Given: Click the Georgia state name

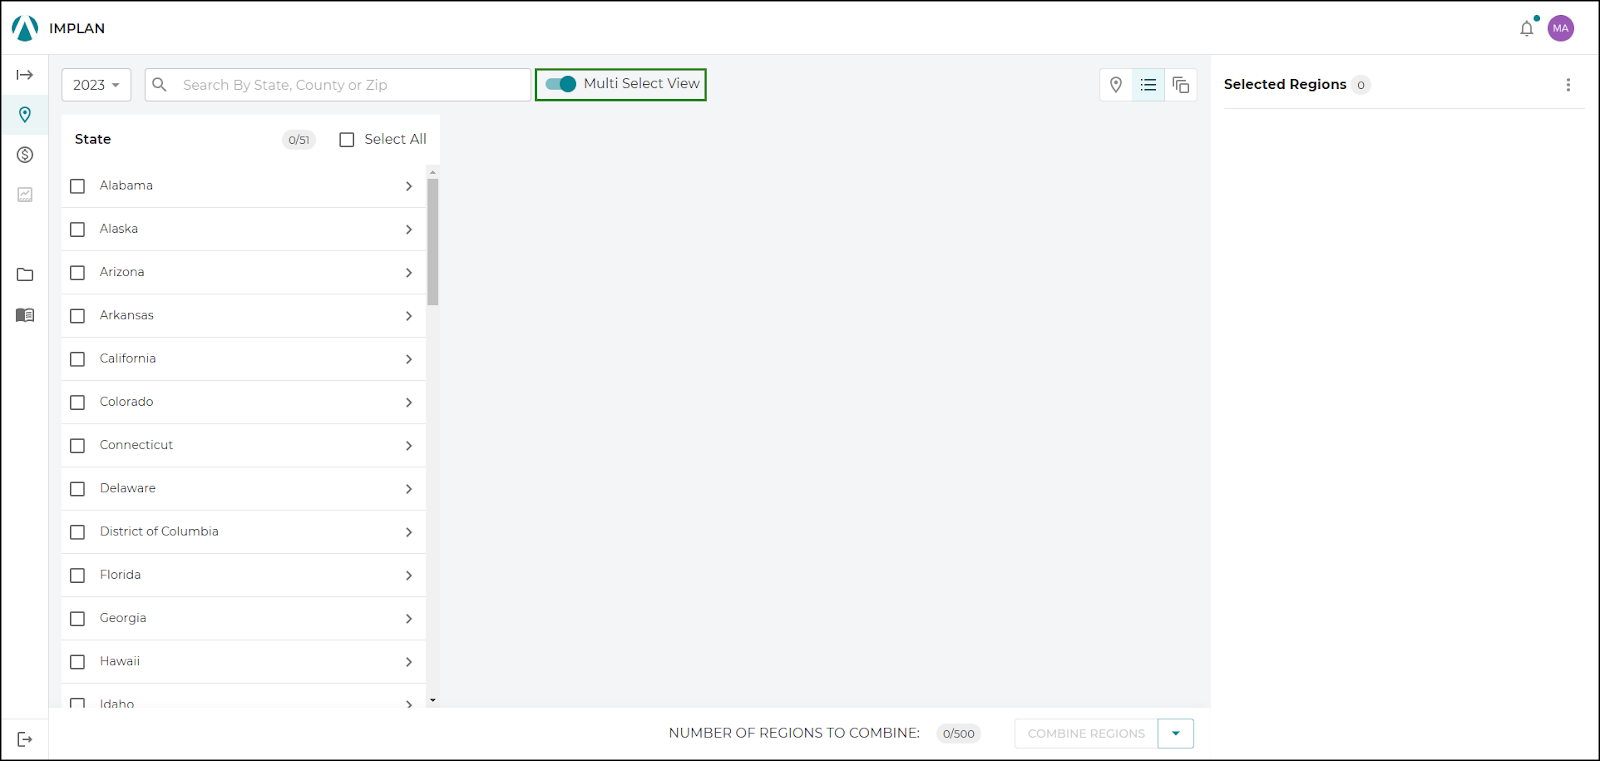Looking at the screenshot, I should point(123,618).
